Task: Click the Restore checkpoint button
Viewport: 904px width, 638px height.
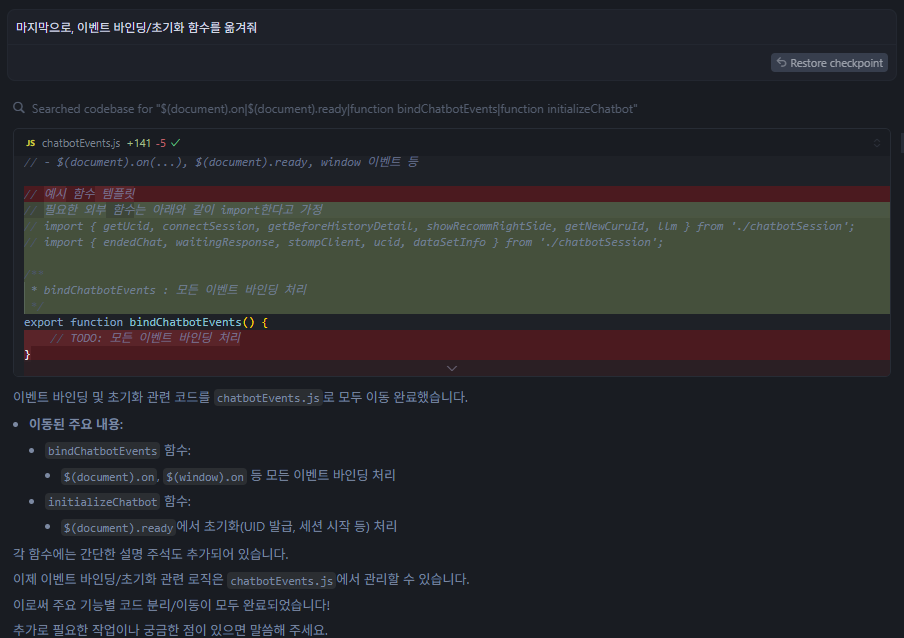Action: click(829, 63)
